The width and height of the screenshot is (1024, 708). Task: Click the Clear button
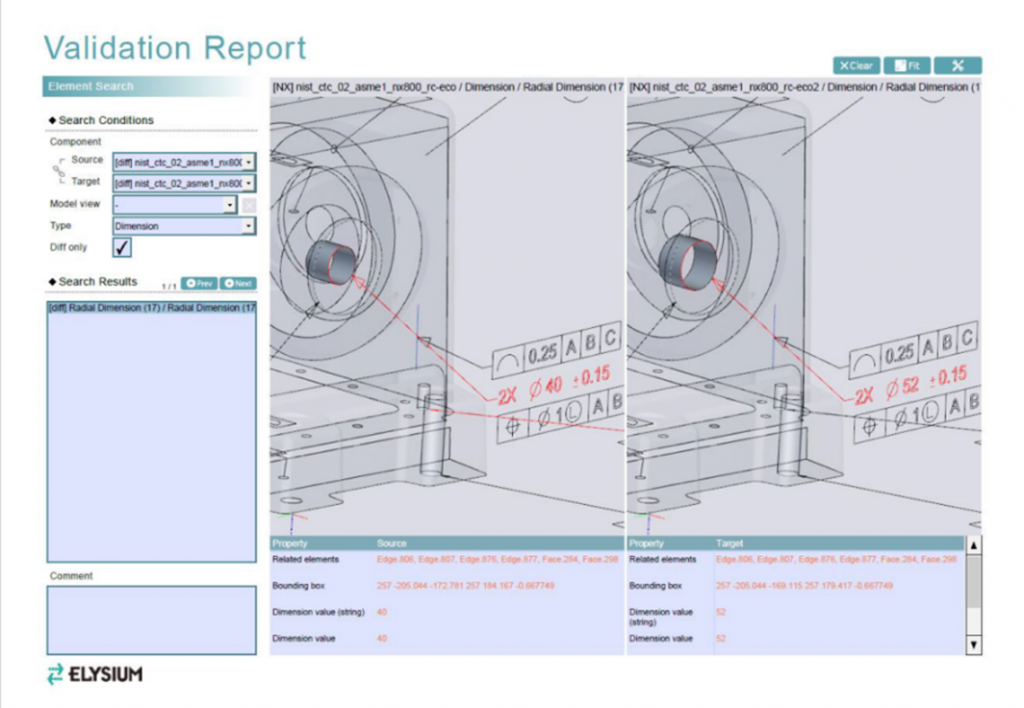856,66
